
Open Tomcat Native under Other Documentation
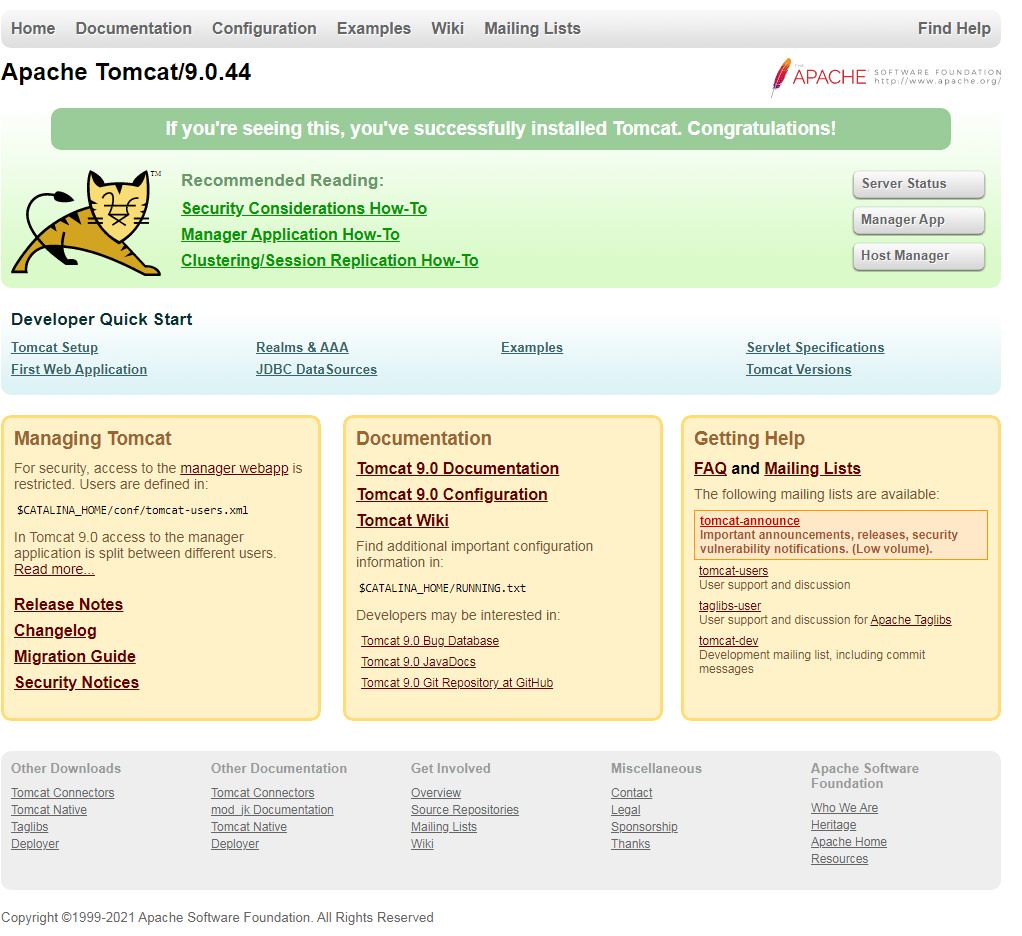249,826
